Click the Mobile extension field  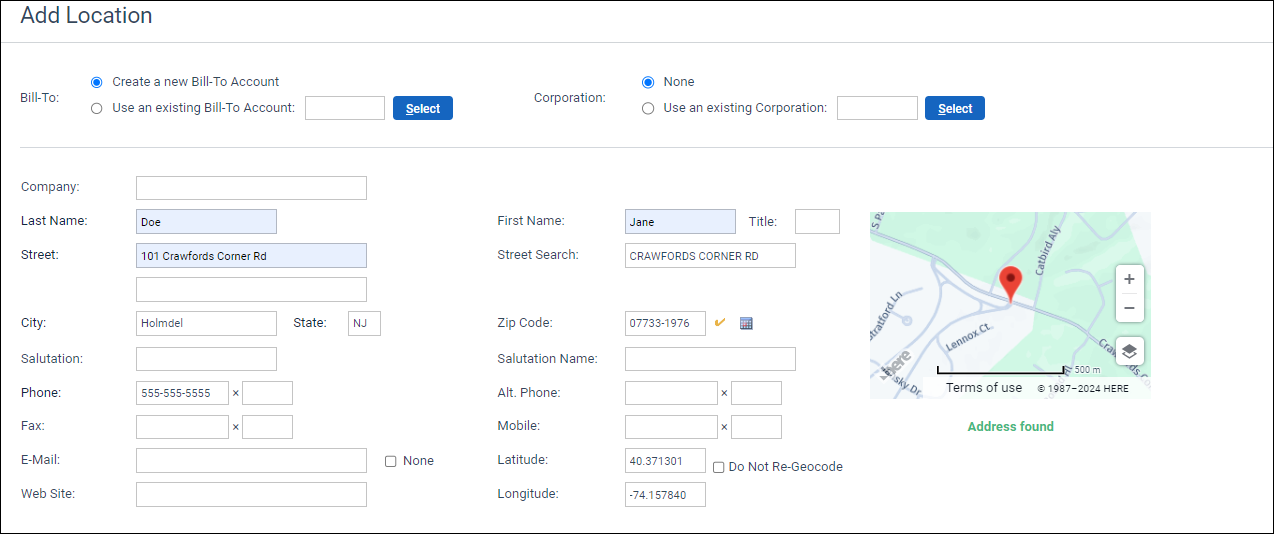pyautogui.click(x=756, y=427)
